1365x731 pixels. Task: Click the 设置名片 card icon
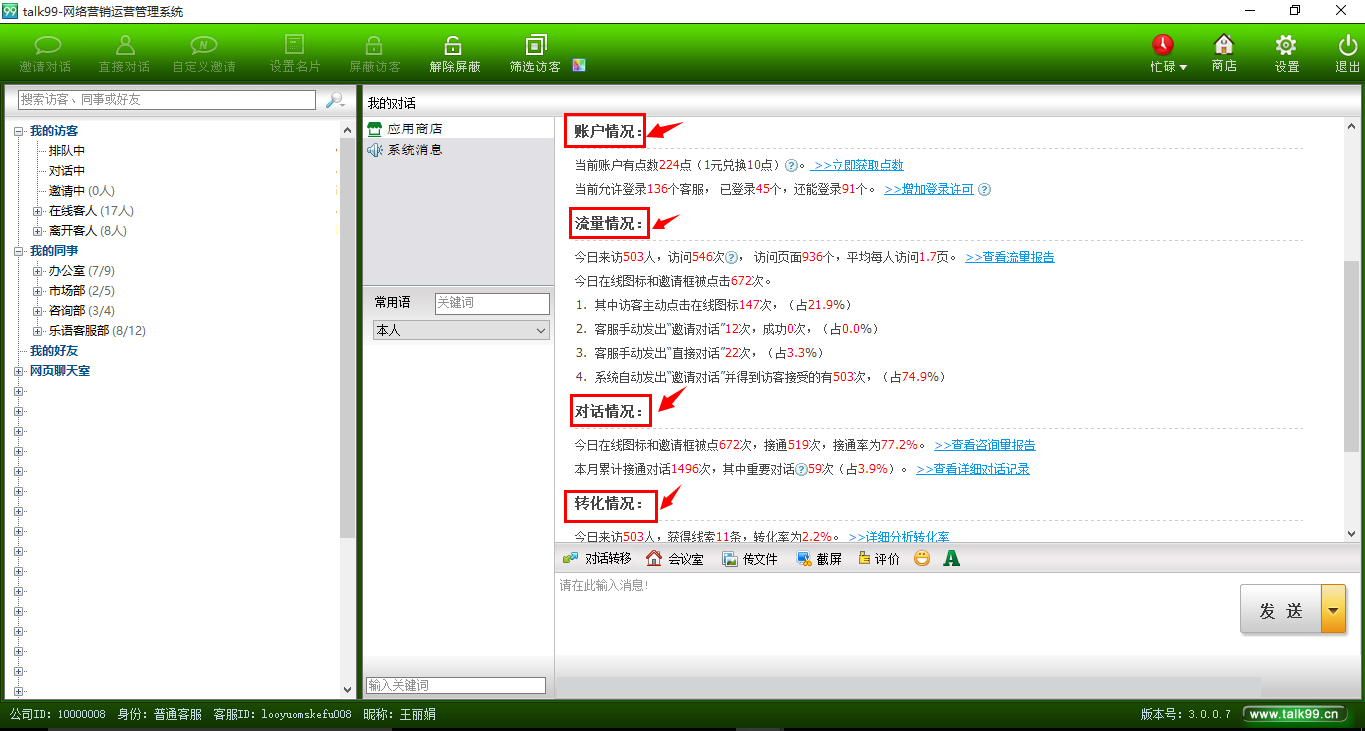click(294, 45)
